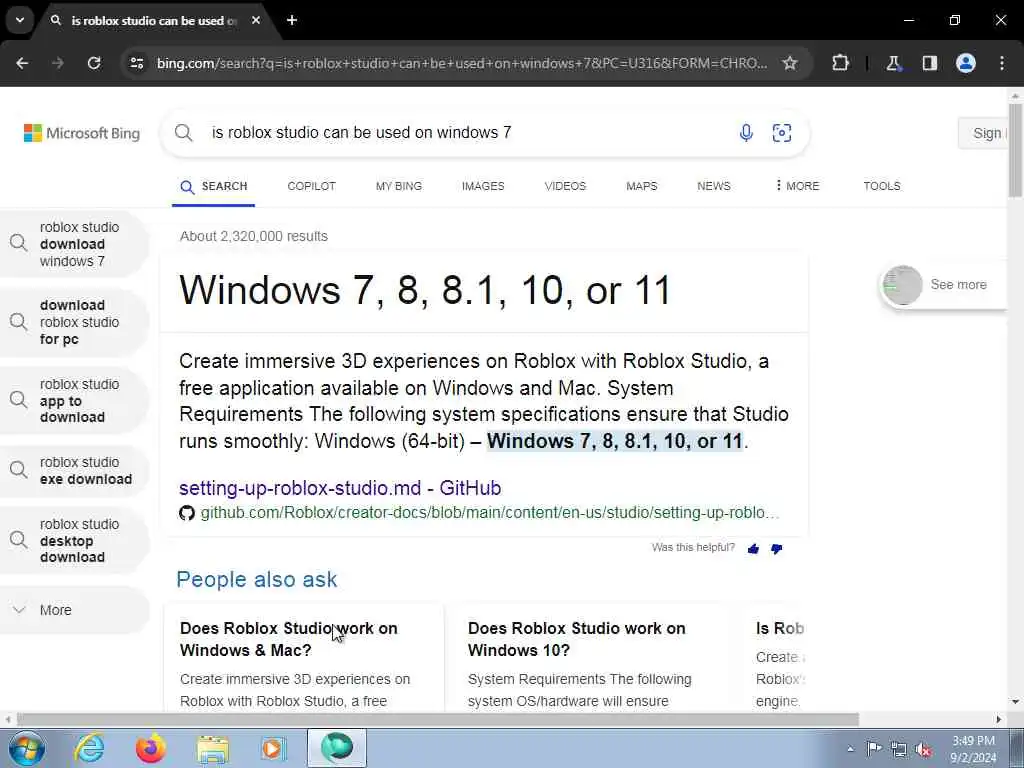Viewport: 1024px width, 768px height.
Task: Open site information icon in address bar
Action: [x=137, y=63]
